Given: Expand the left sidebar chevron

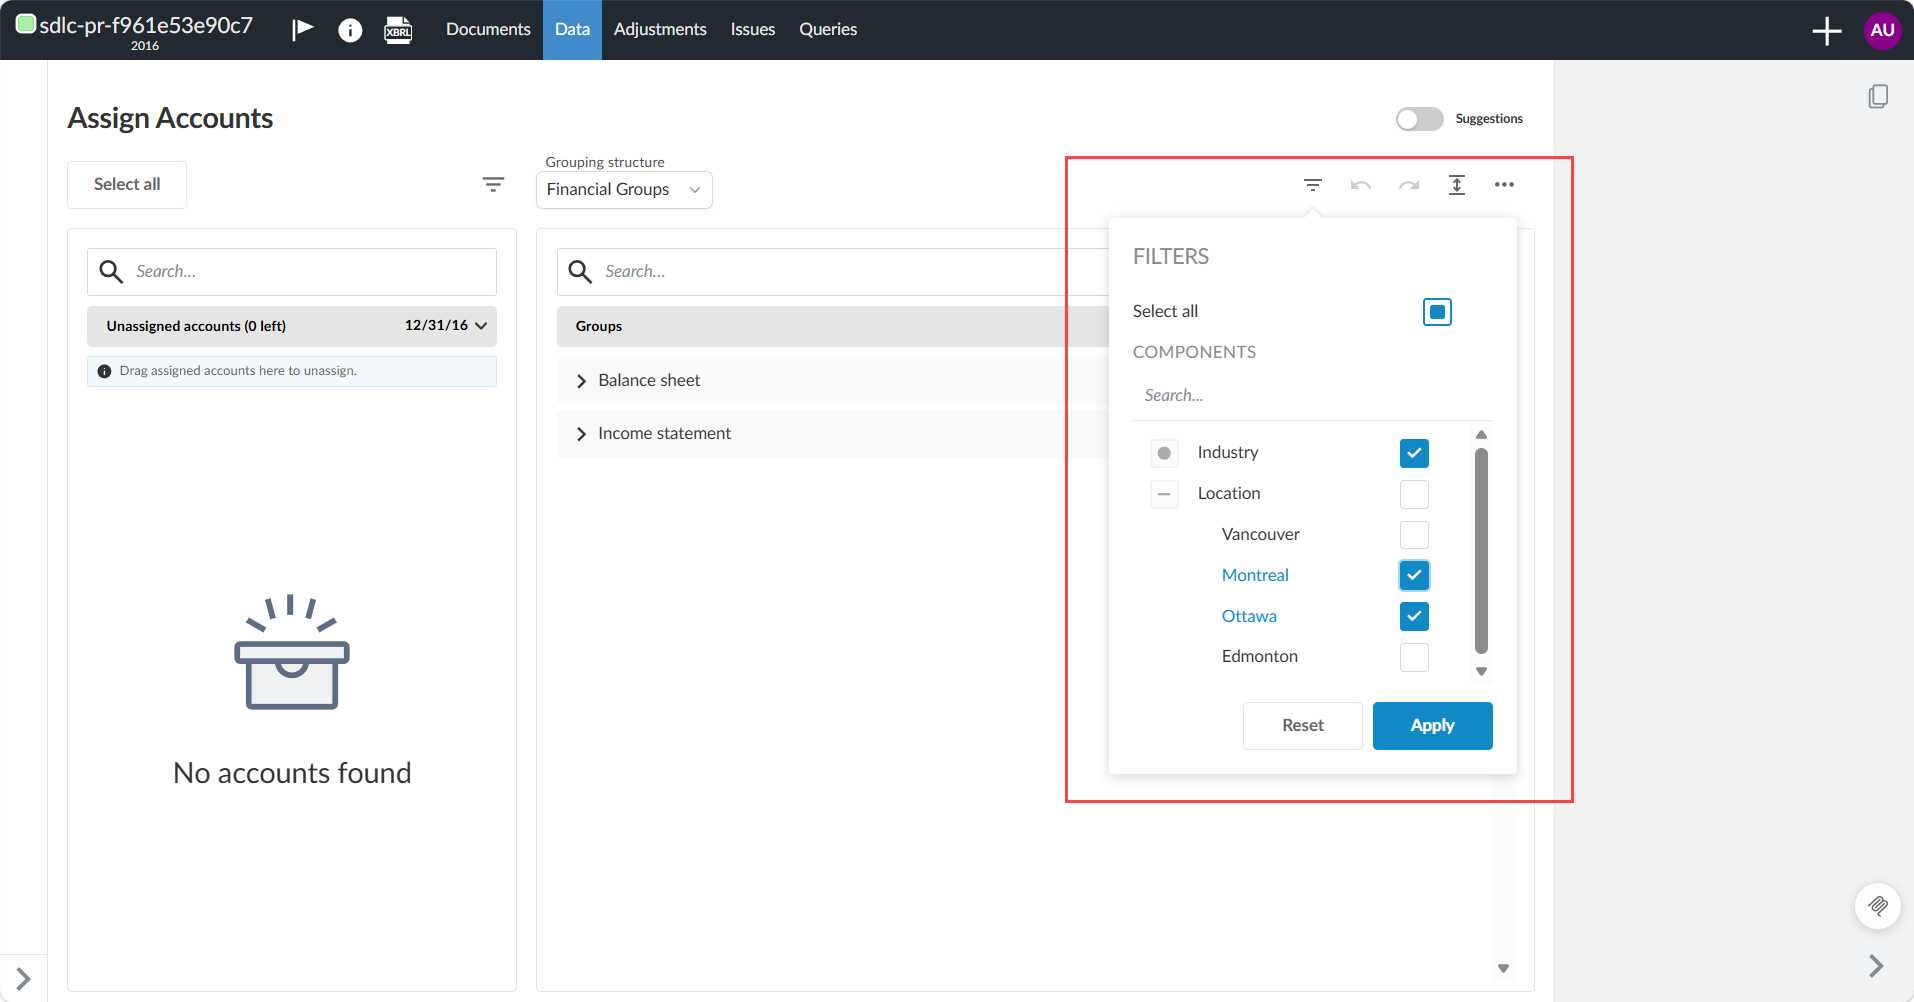Looking at the screenshot, I should click(23, 978).
